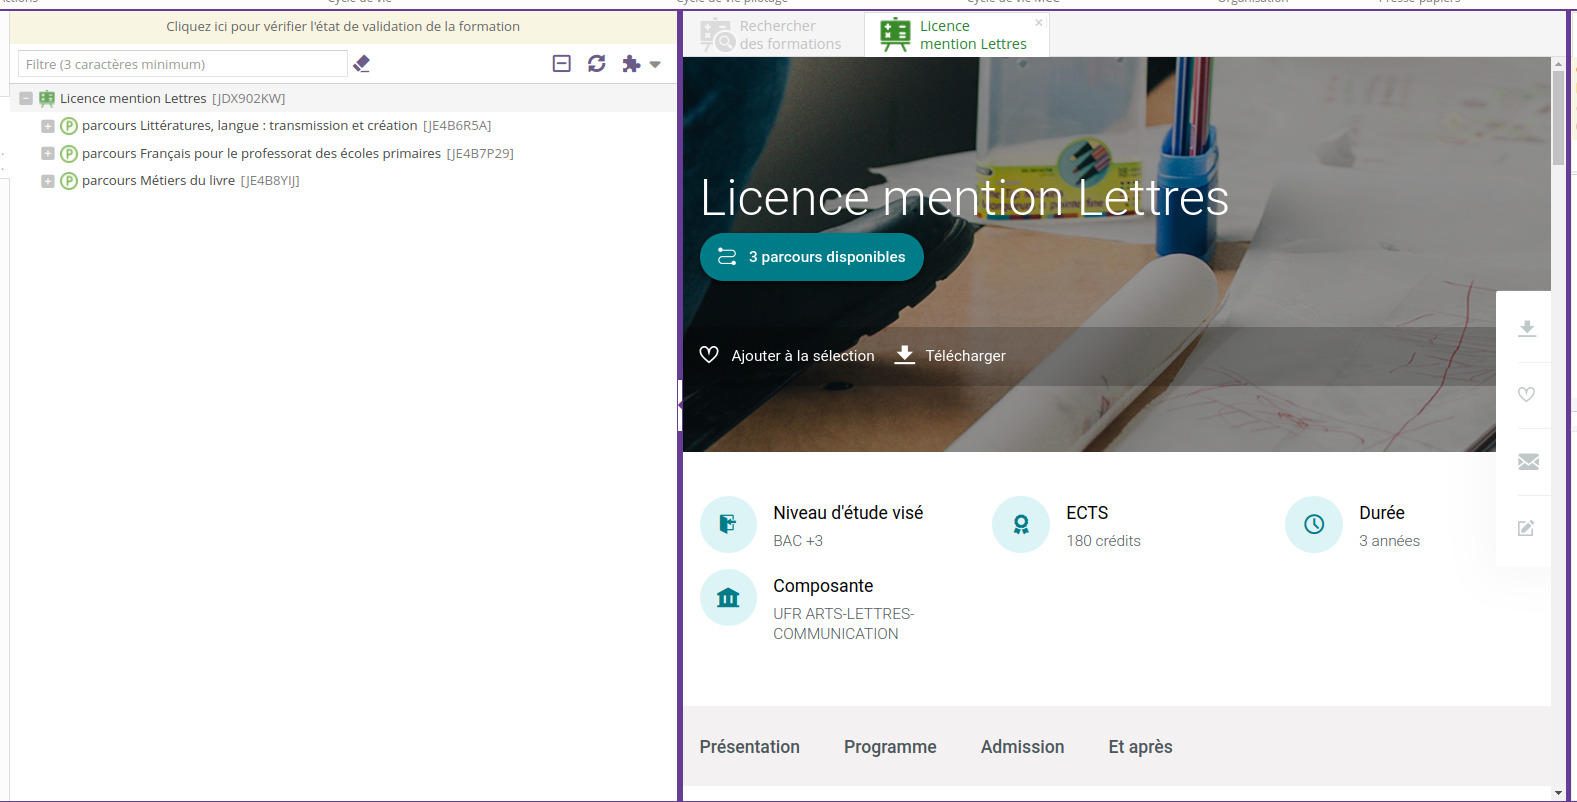Click the Licence mention Lettres page title
This screenshot has height=802, width=1577.
pos(964,197)
